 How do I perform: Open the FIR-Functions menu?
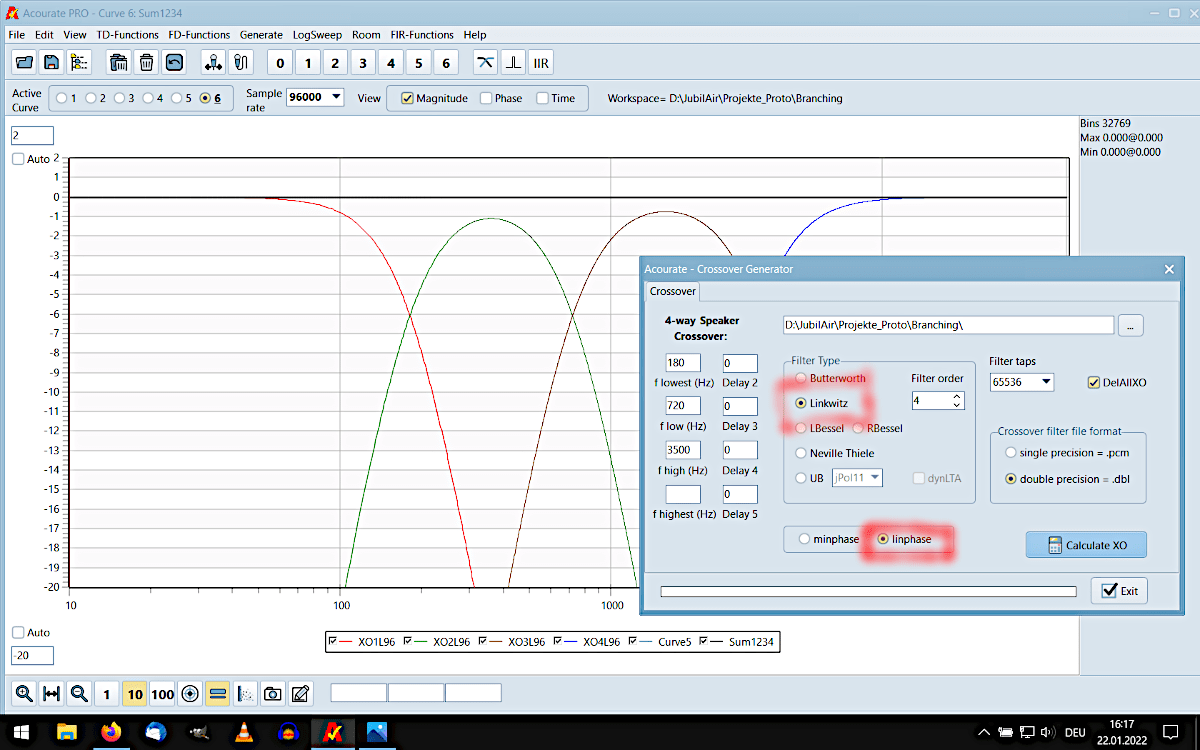point(421,35)
